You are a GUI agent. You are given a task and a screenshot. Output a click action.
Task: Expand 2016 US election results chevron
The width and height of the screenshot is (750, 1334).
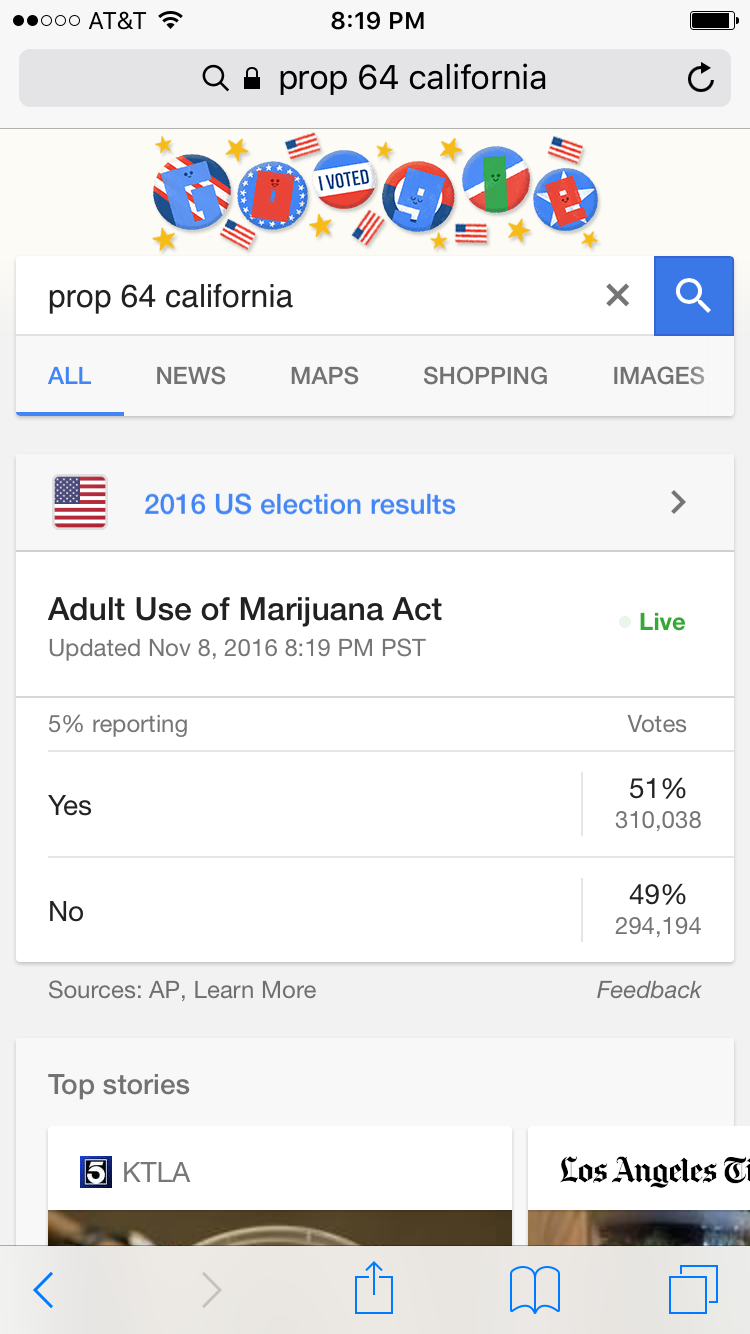click(678, 502)
